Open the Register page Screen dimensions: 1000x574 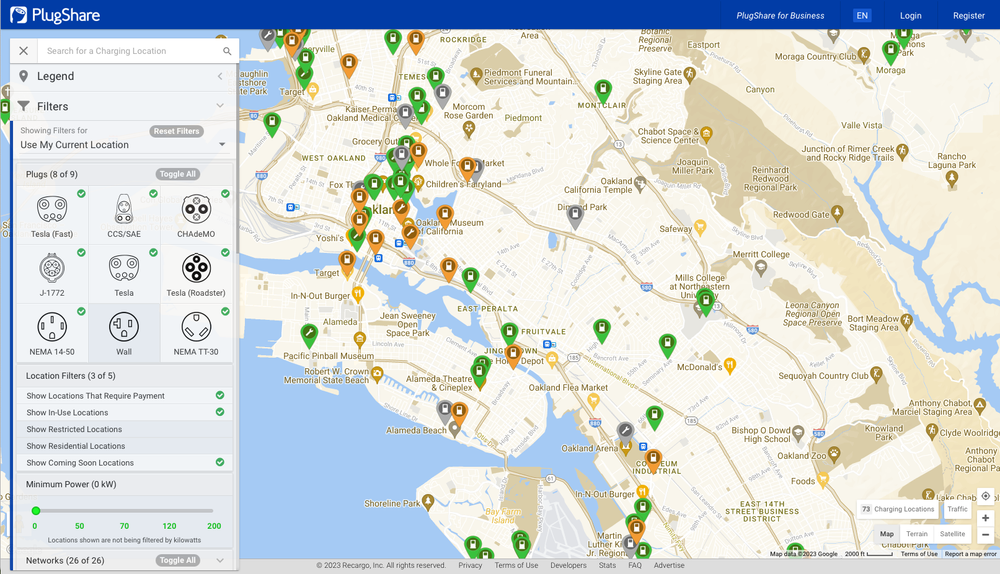pyautogui.click(x=969, y=15)
